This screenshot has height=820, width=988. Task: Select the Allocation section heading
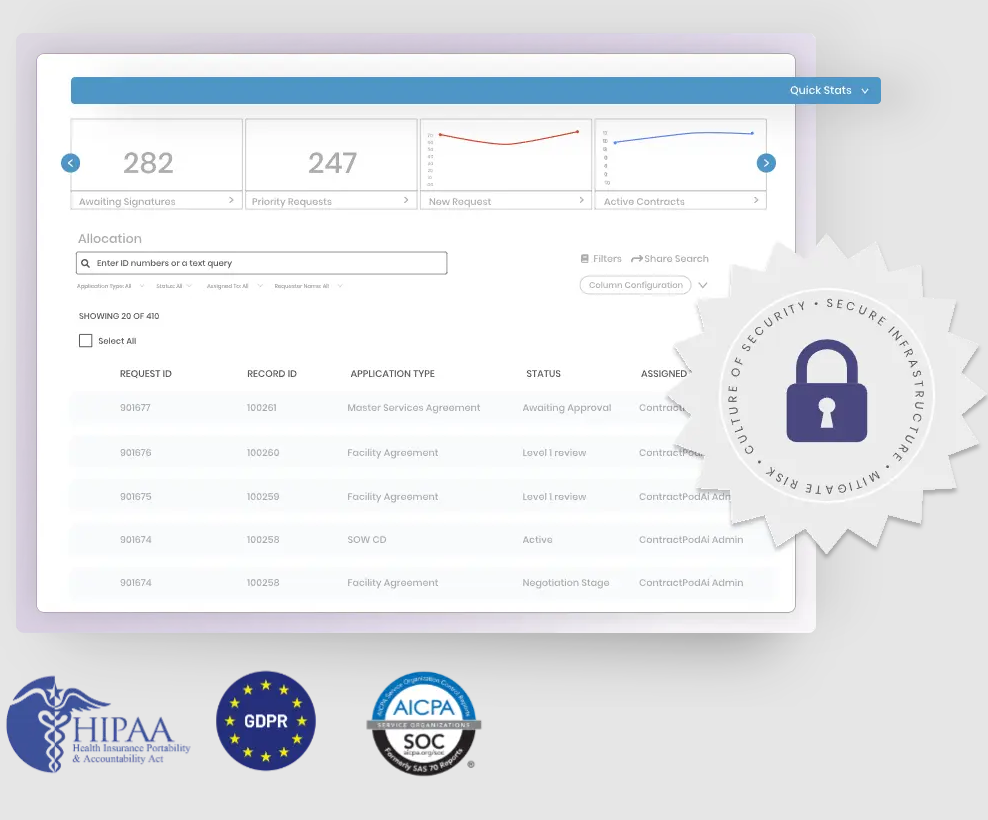(x=110, y=239)
